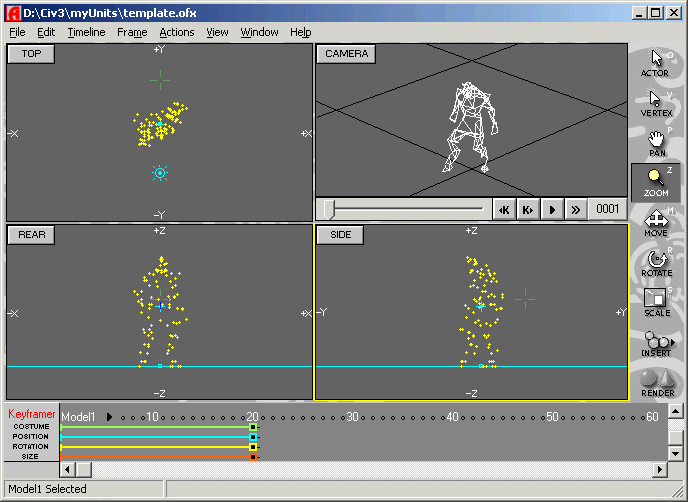Viewport: 688px width, 502px height.
Task: Click the CAMERA viewport label button
Action: pos(346,54)
